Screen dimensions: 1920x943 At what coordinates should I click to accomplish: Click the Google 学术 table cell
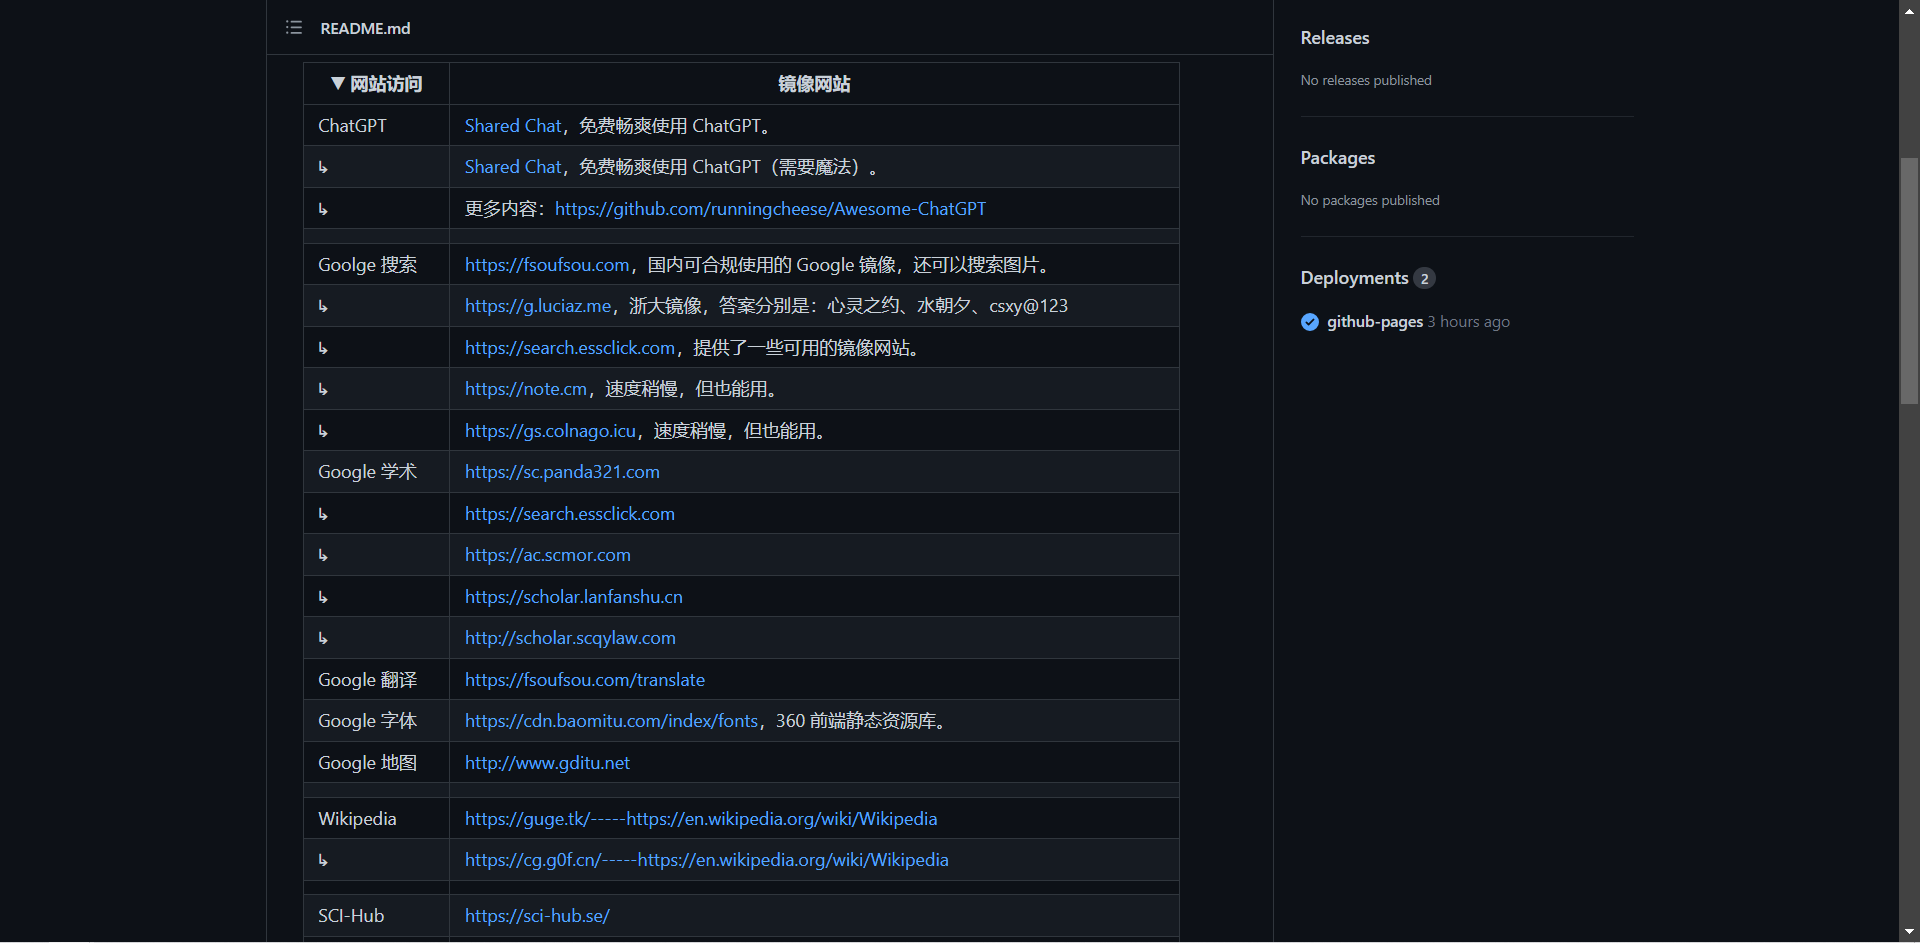click(x=376, y=472)
